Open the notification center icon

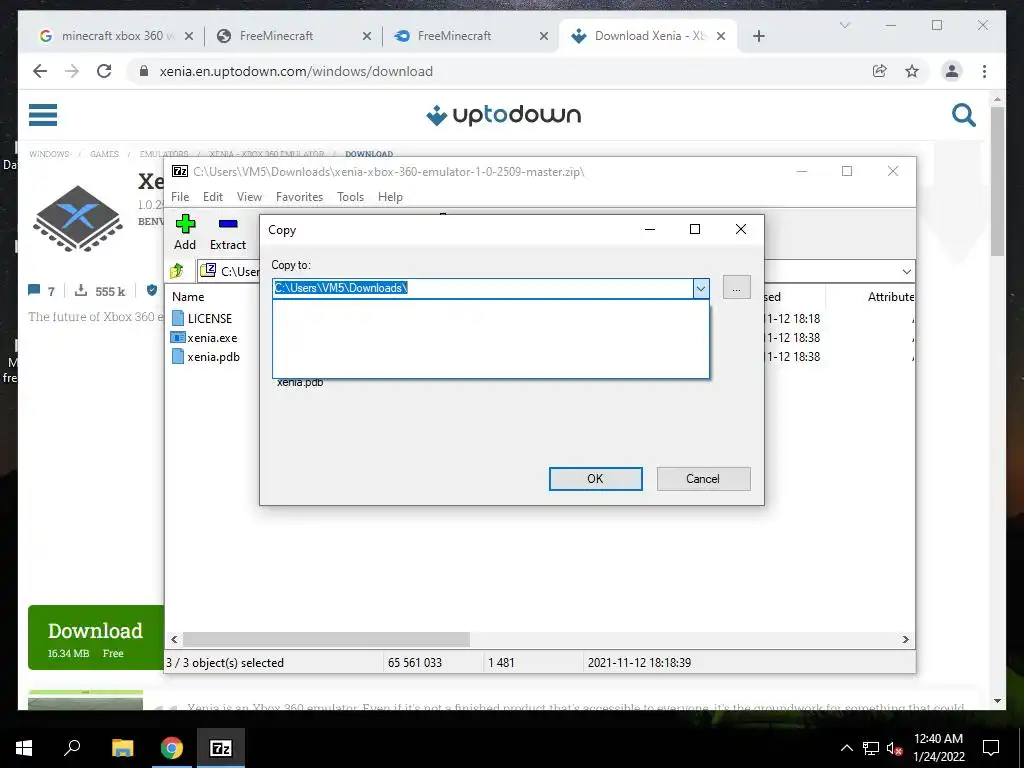(991, 748)
